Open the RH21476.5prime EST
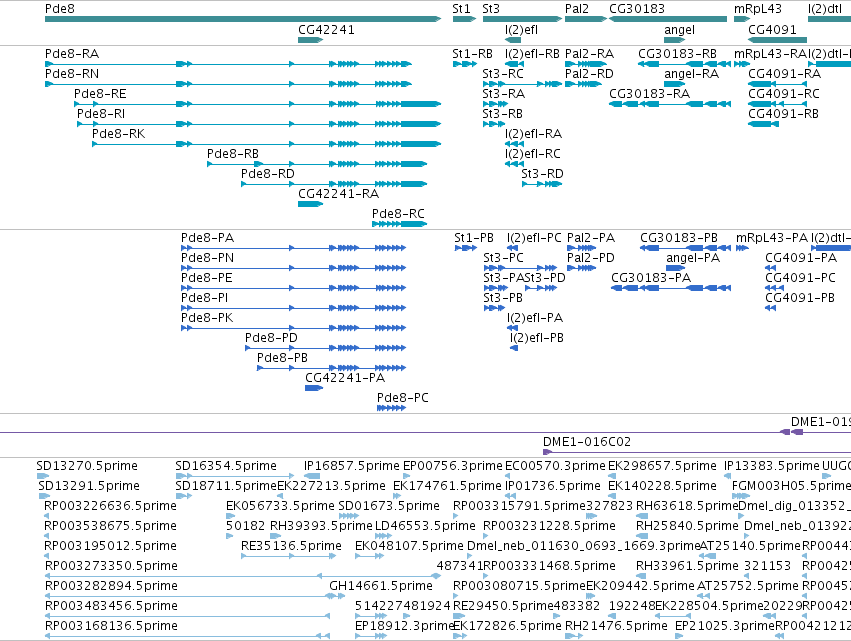This screenshot has height=641, width=851. point(574,636)
